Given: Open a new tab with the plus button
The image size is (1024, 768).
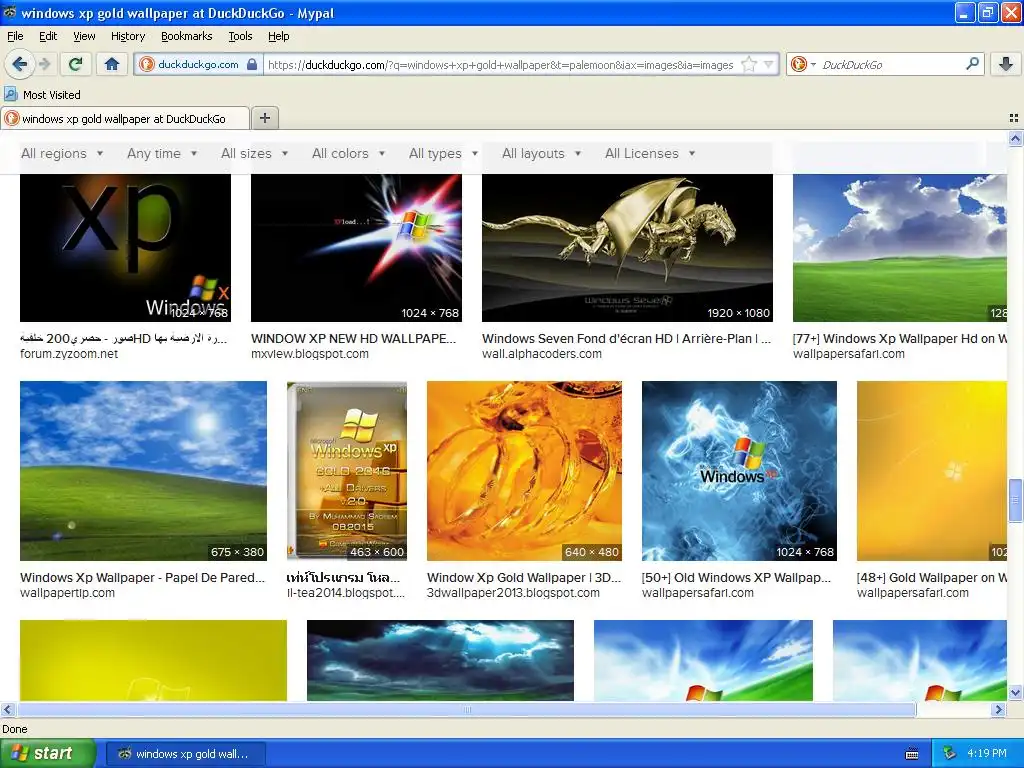Looking at the screenshot, I should 264,118.
